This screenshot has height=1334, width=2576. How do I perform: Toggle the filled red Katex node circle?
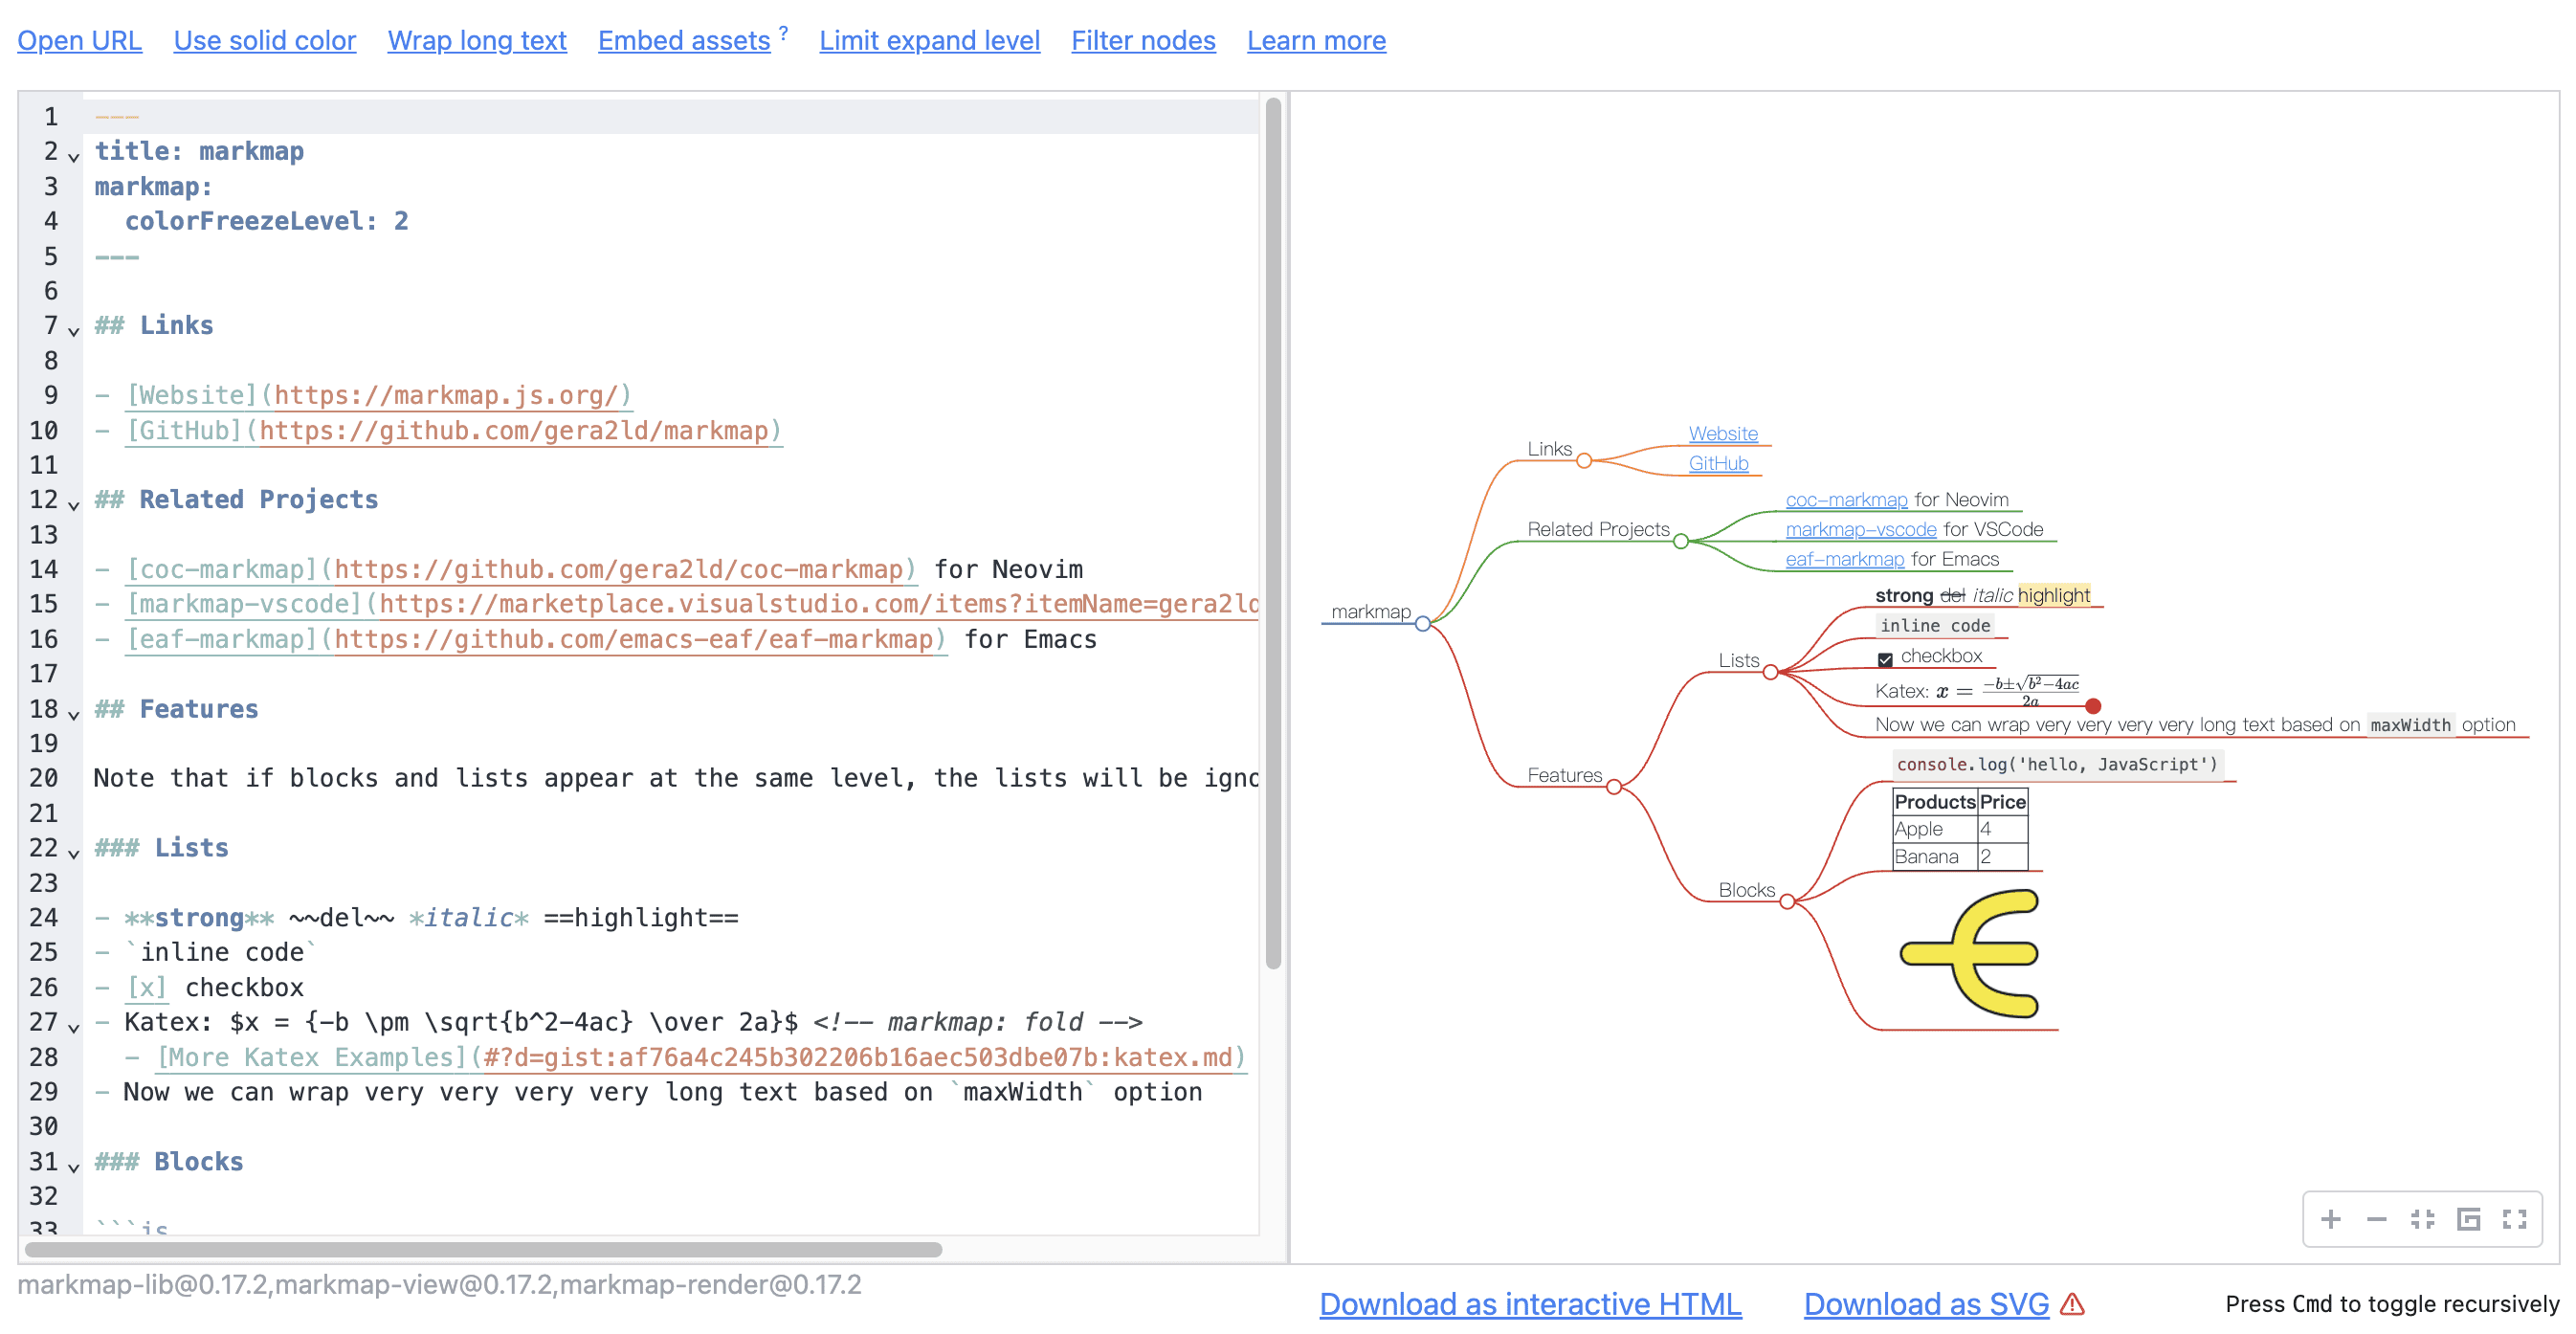2093,706
